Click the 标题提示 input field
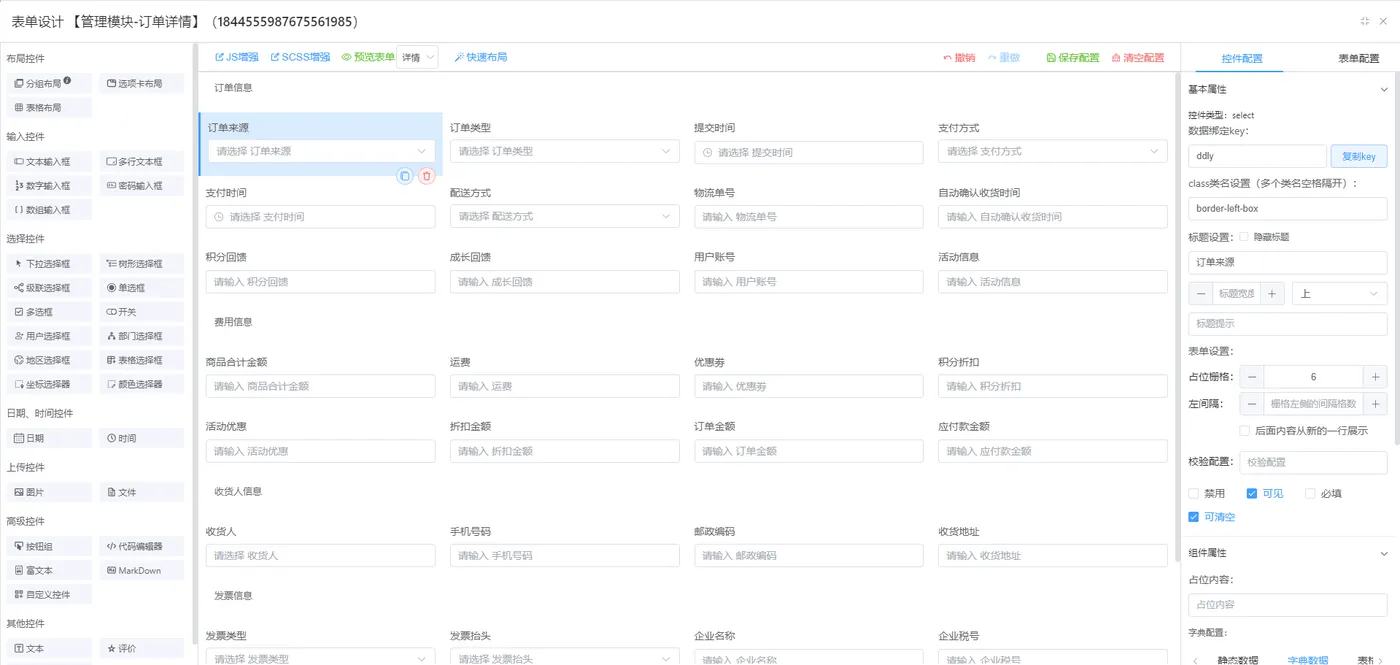The image size is (1400, 665). [1287, 324]
